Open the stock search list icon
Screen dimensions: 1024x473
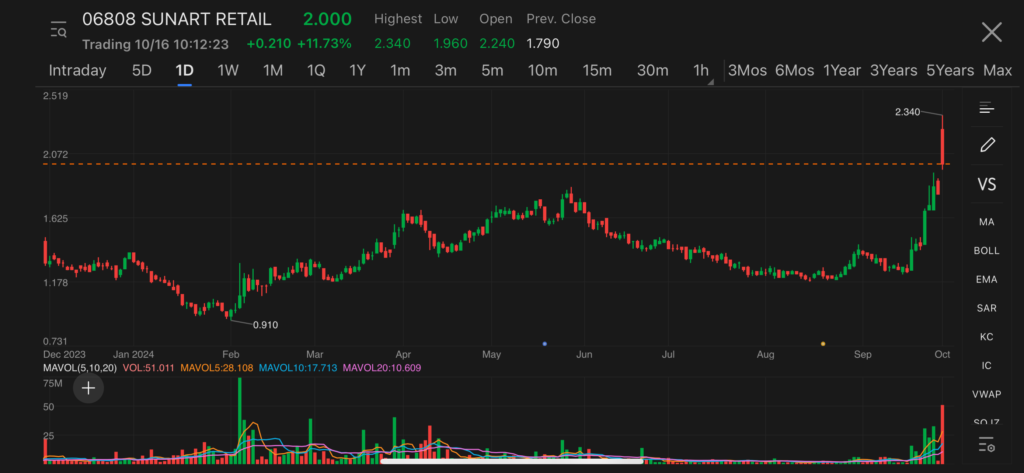click(x=58, y=31)
